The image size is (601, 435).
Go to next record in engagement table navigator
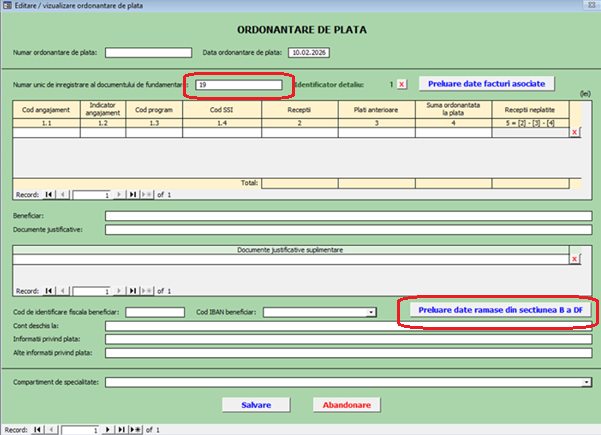tap(119, 195)
